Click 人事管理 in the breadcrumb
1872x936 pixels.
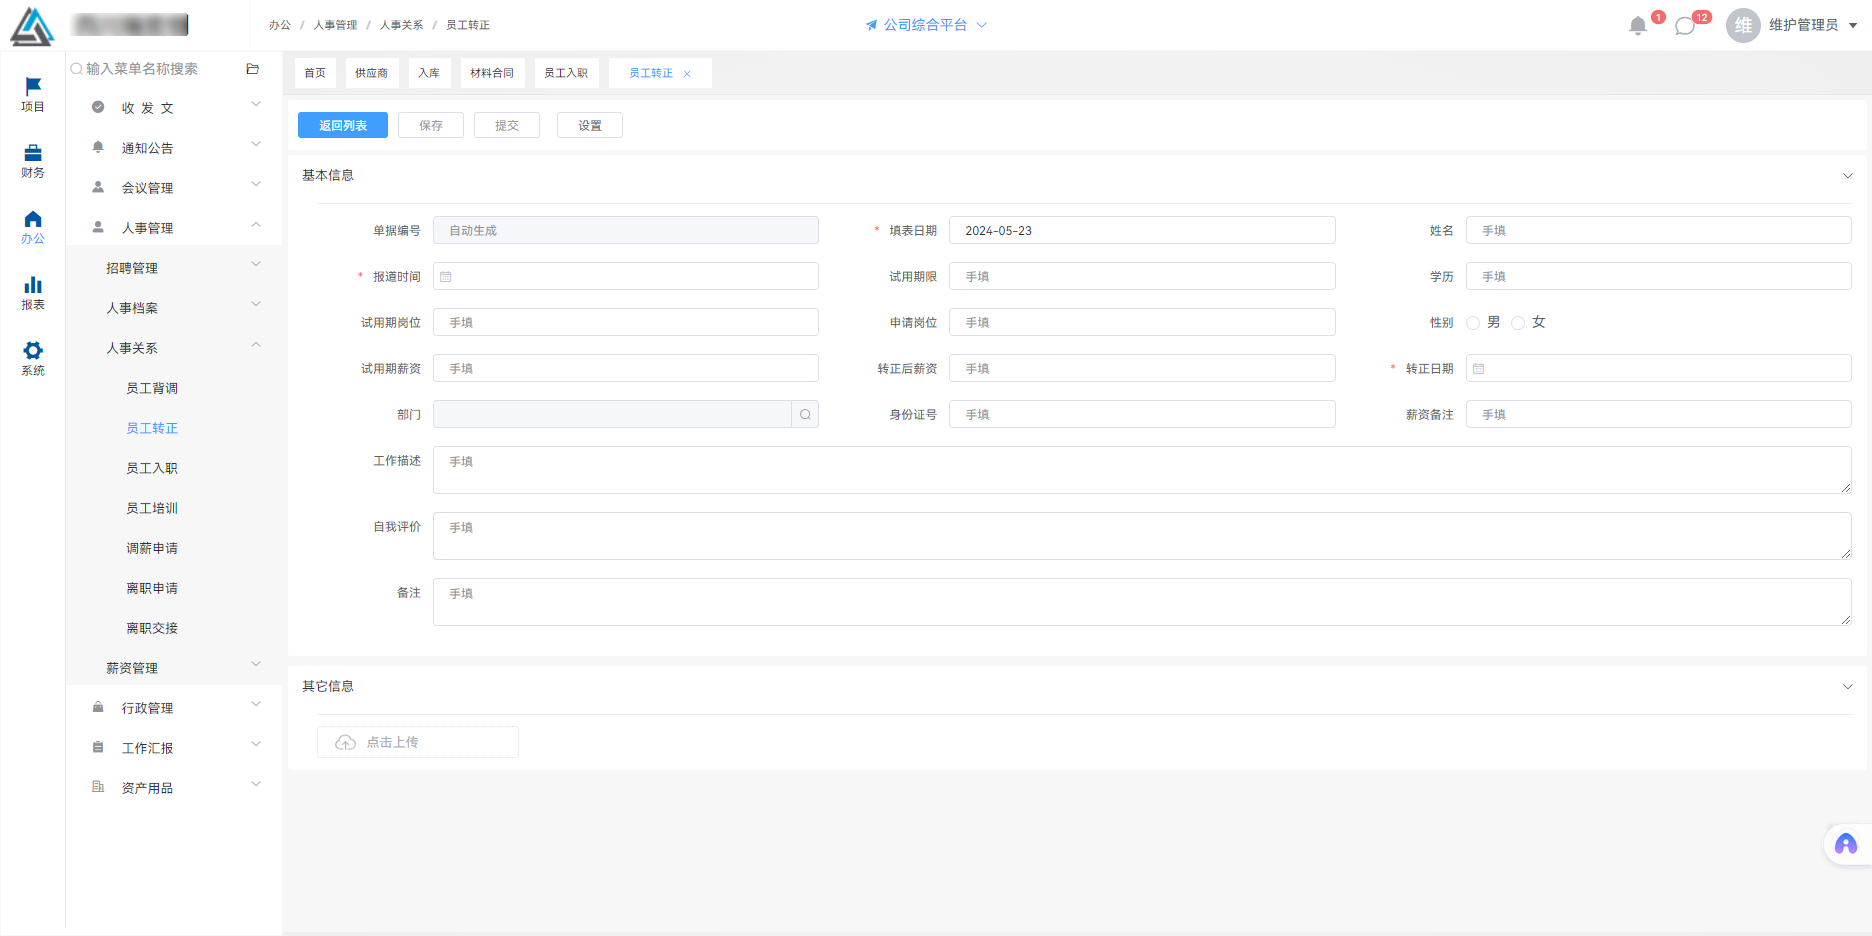(x=335, y=25)
